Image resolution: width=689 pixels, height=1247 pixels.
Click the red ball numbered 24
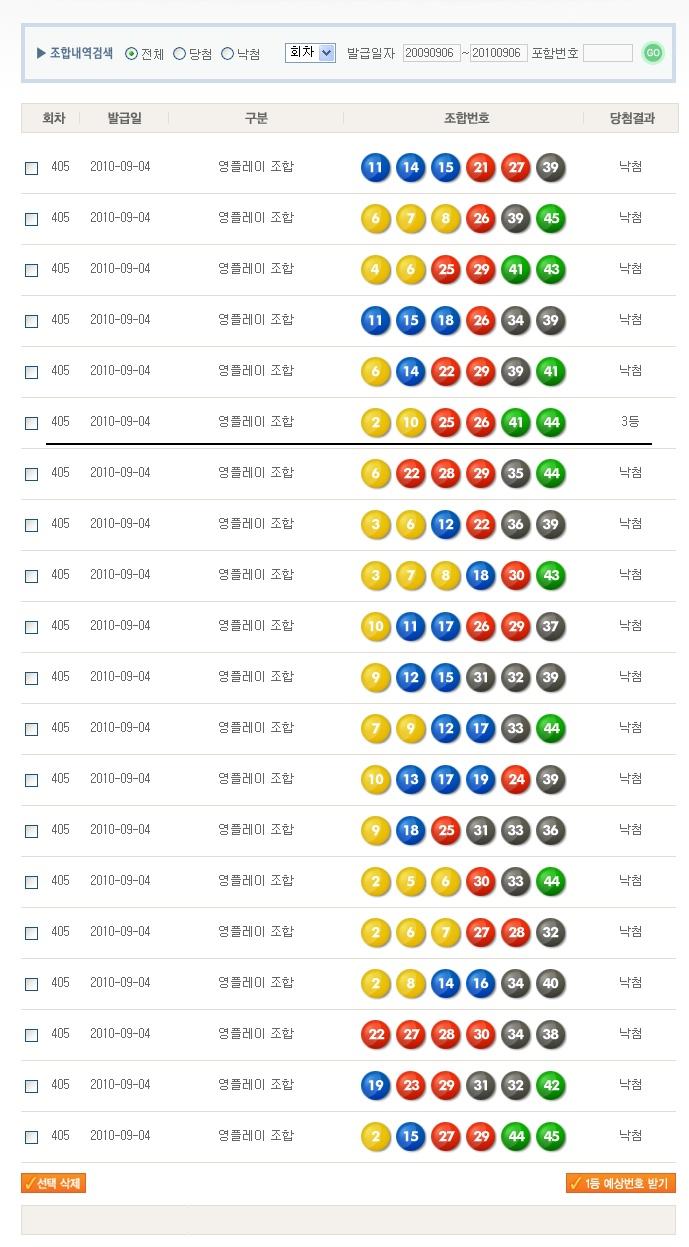(516, 779)
